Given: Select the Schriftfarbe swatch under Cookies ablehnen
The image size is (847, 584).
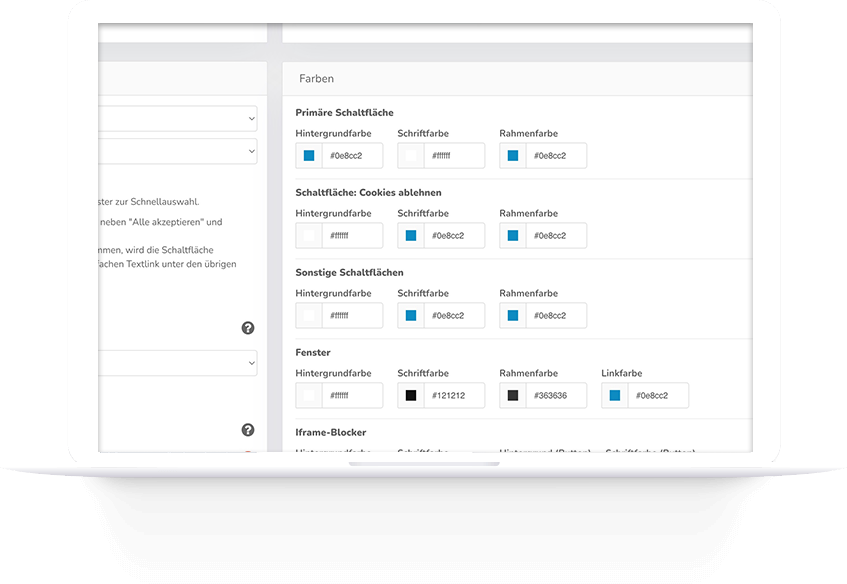Looking at the screenshot, I should 410,235.
